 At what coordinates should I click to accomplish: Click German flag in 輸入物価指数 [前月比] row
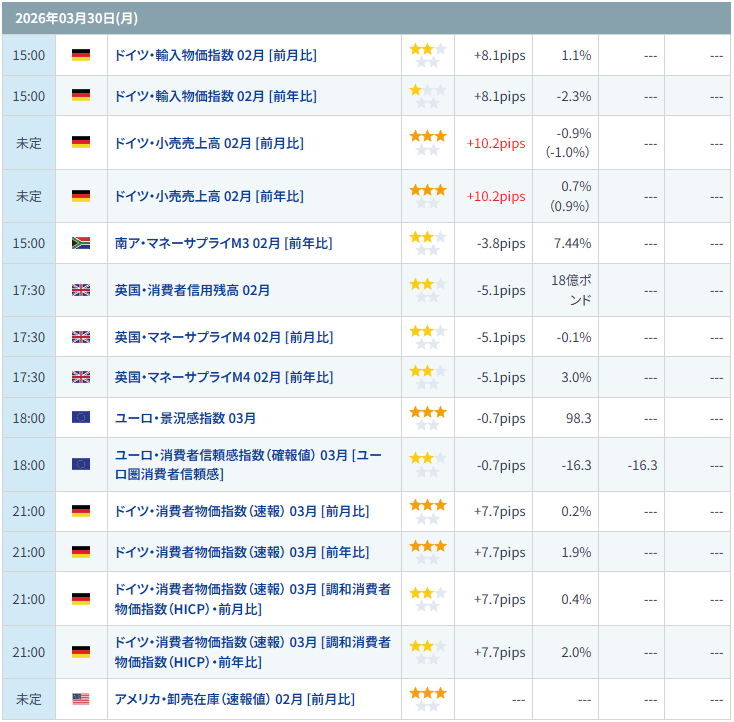point(81,55)
